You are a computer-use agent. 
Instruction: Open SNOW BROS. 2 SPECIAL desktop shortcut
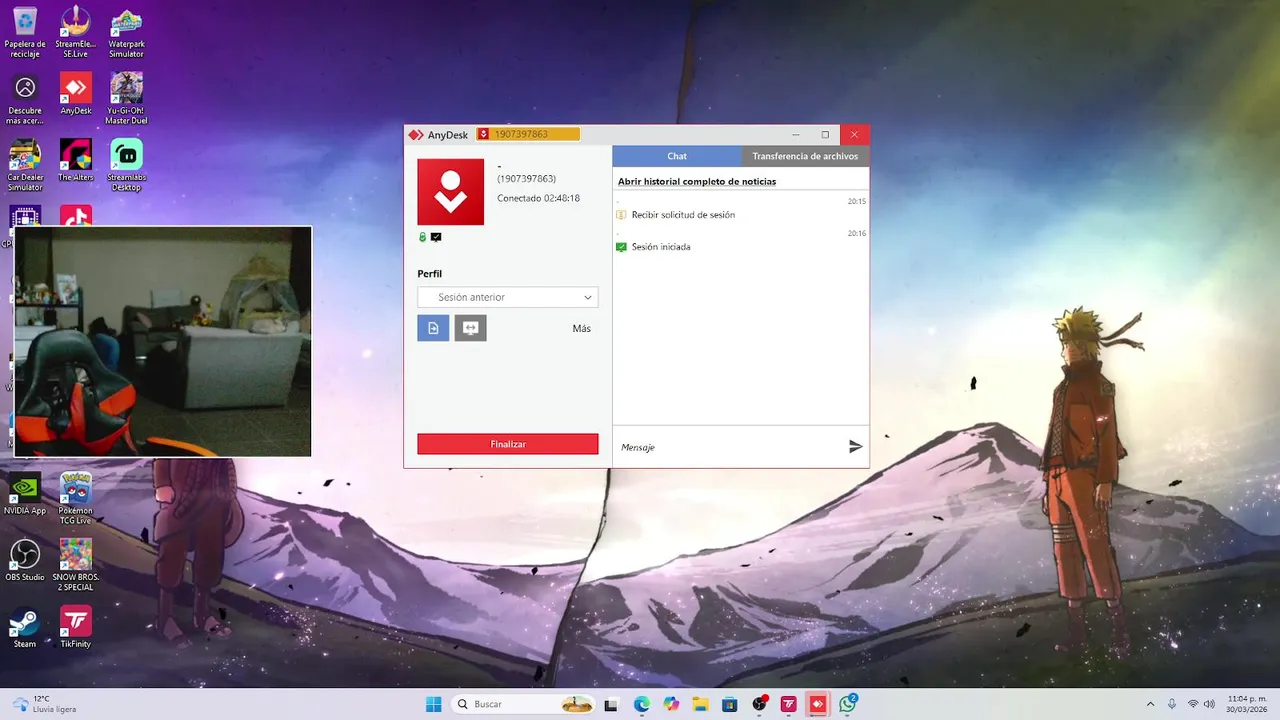point(76,566)
